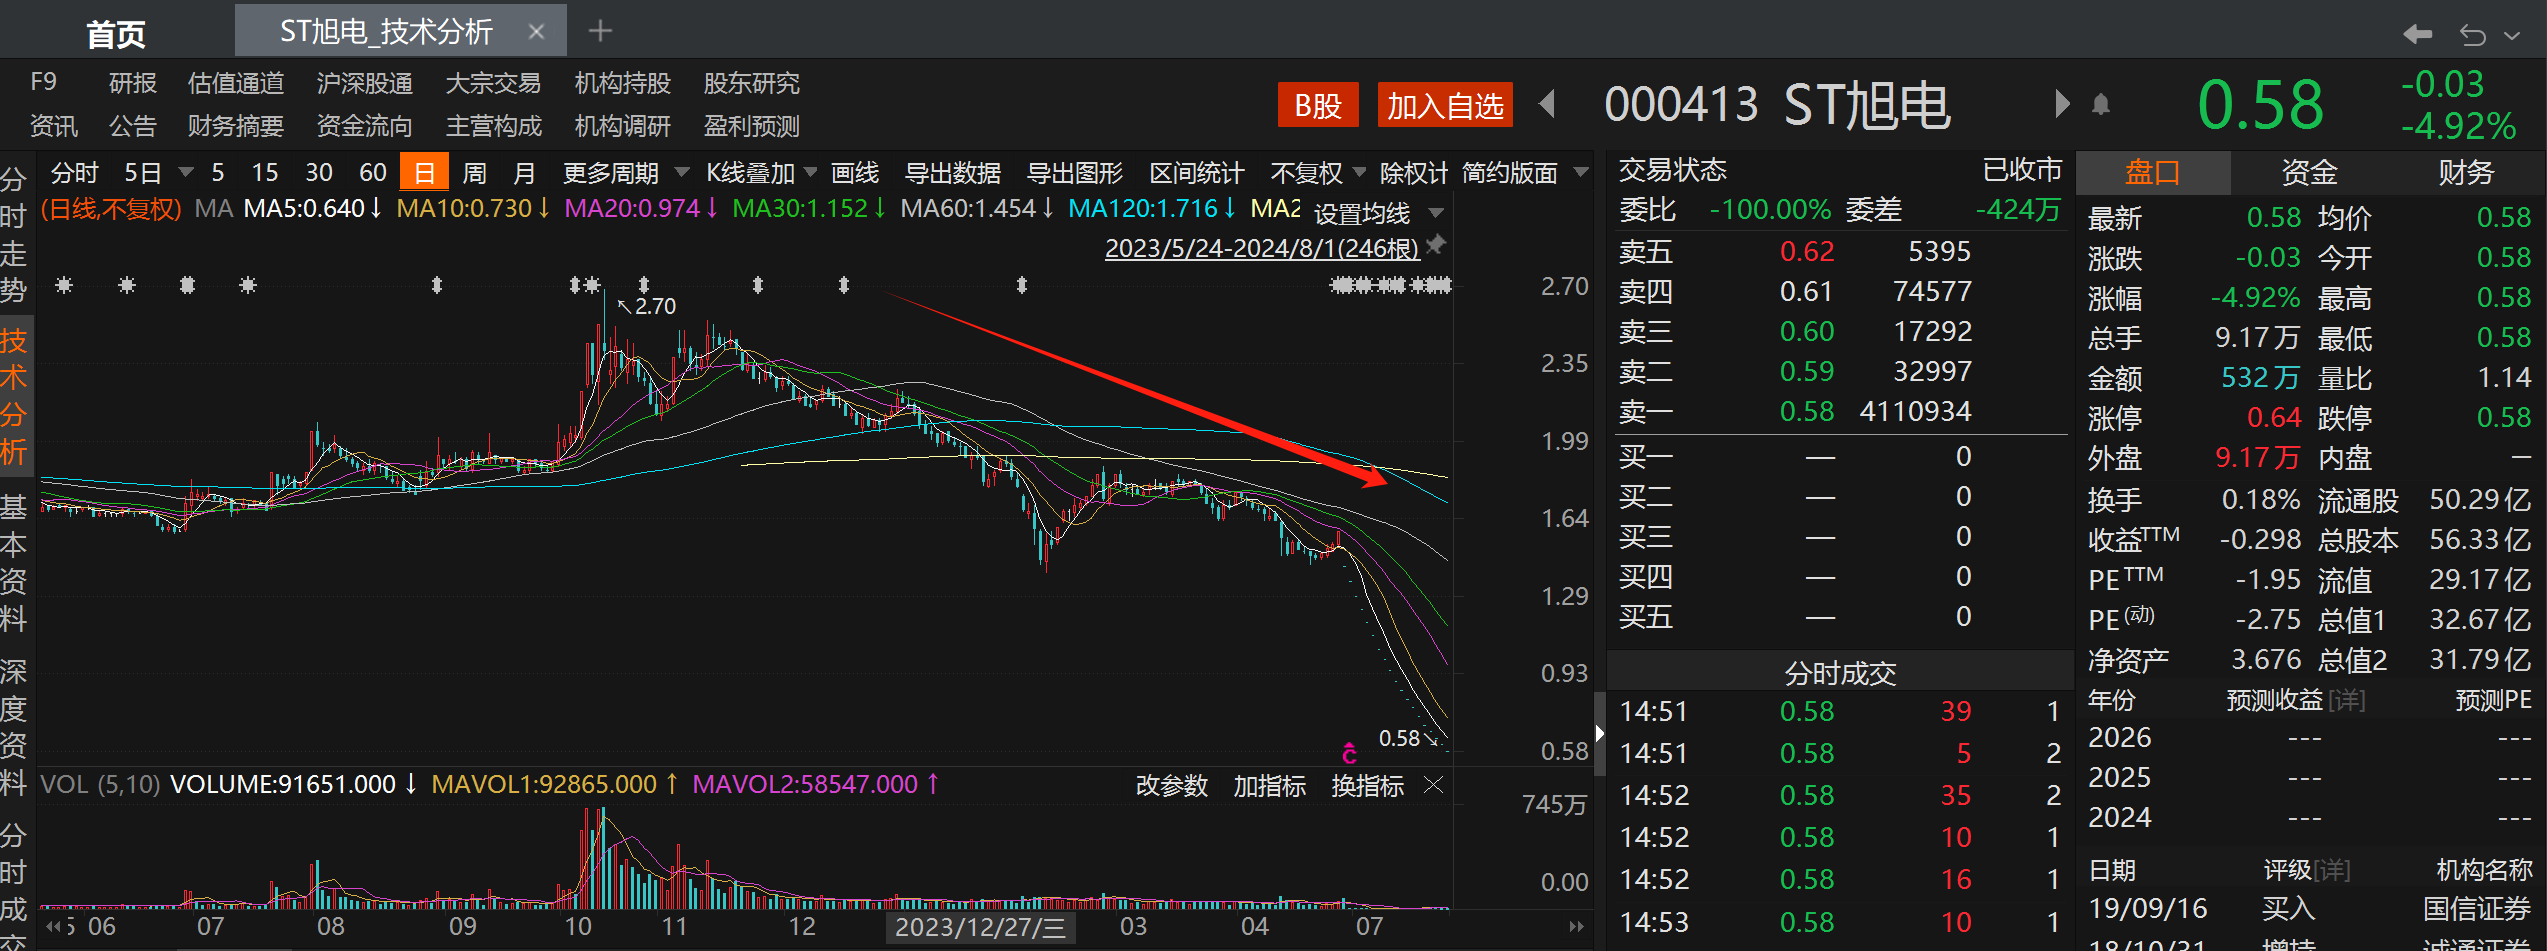Switch to the 30-minute K-line period
2547x951 pixels.
click(319, 173)
